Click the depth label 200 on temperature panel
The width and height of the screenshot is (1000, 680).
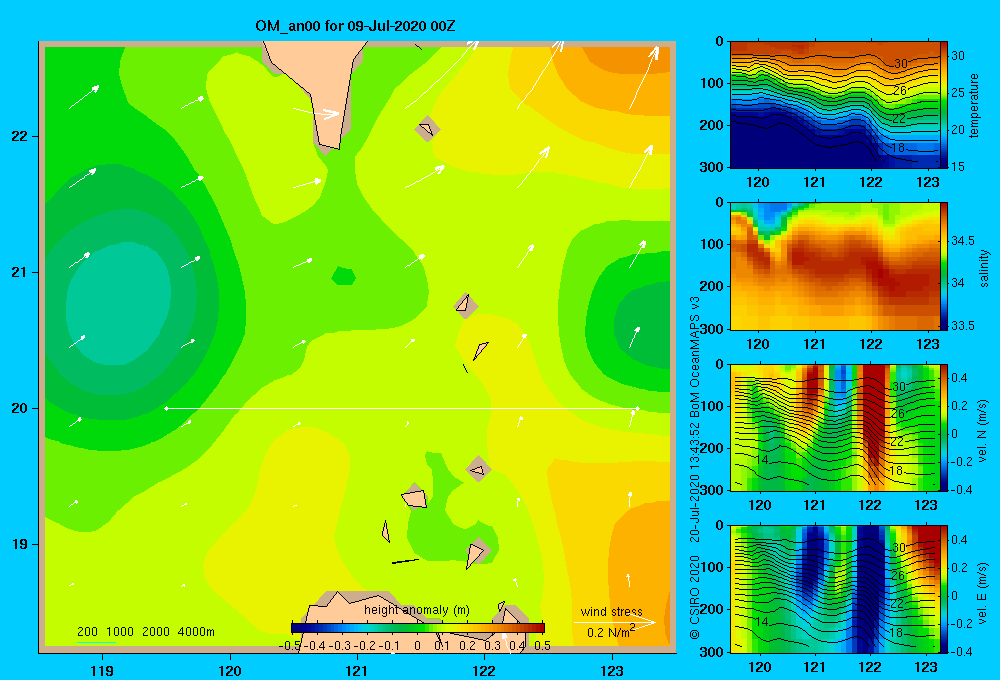[712, 126]
